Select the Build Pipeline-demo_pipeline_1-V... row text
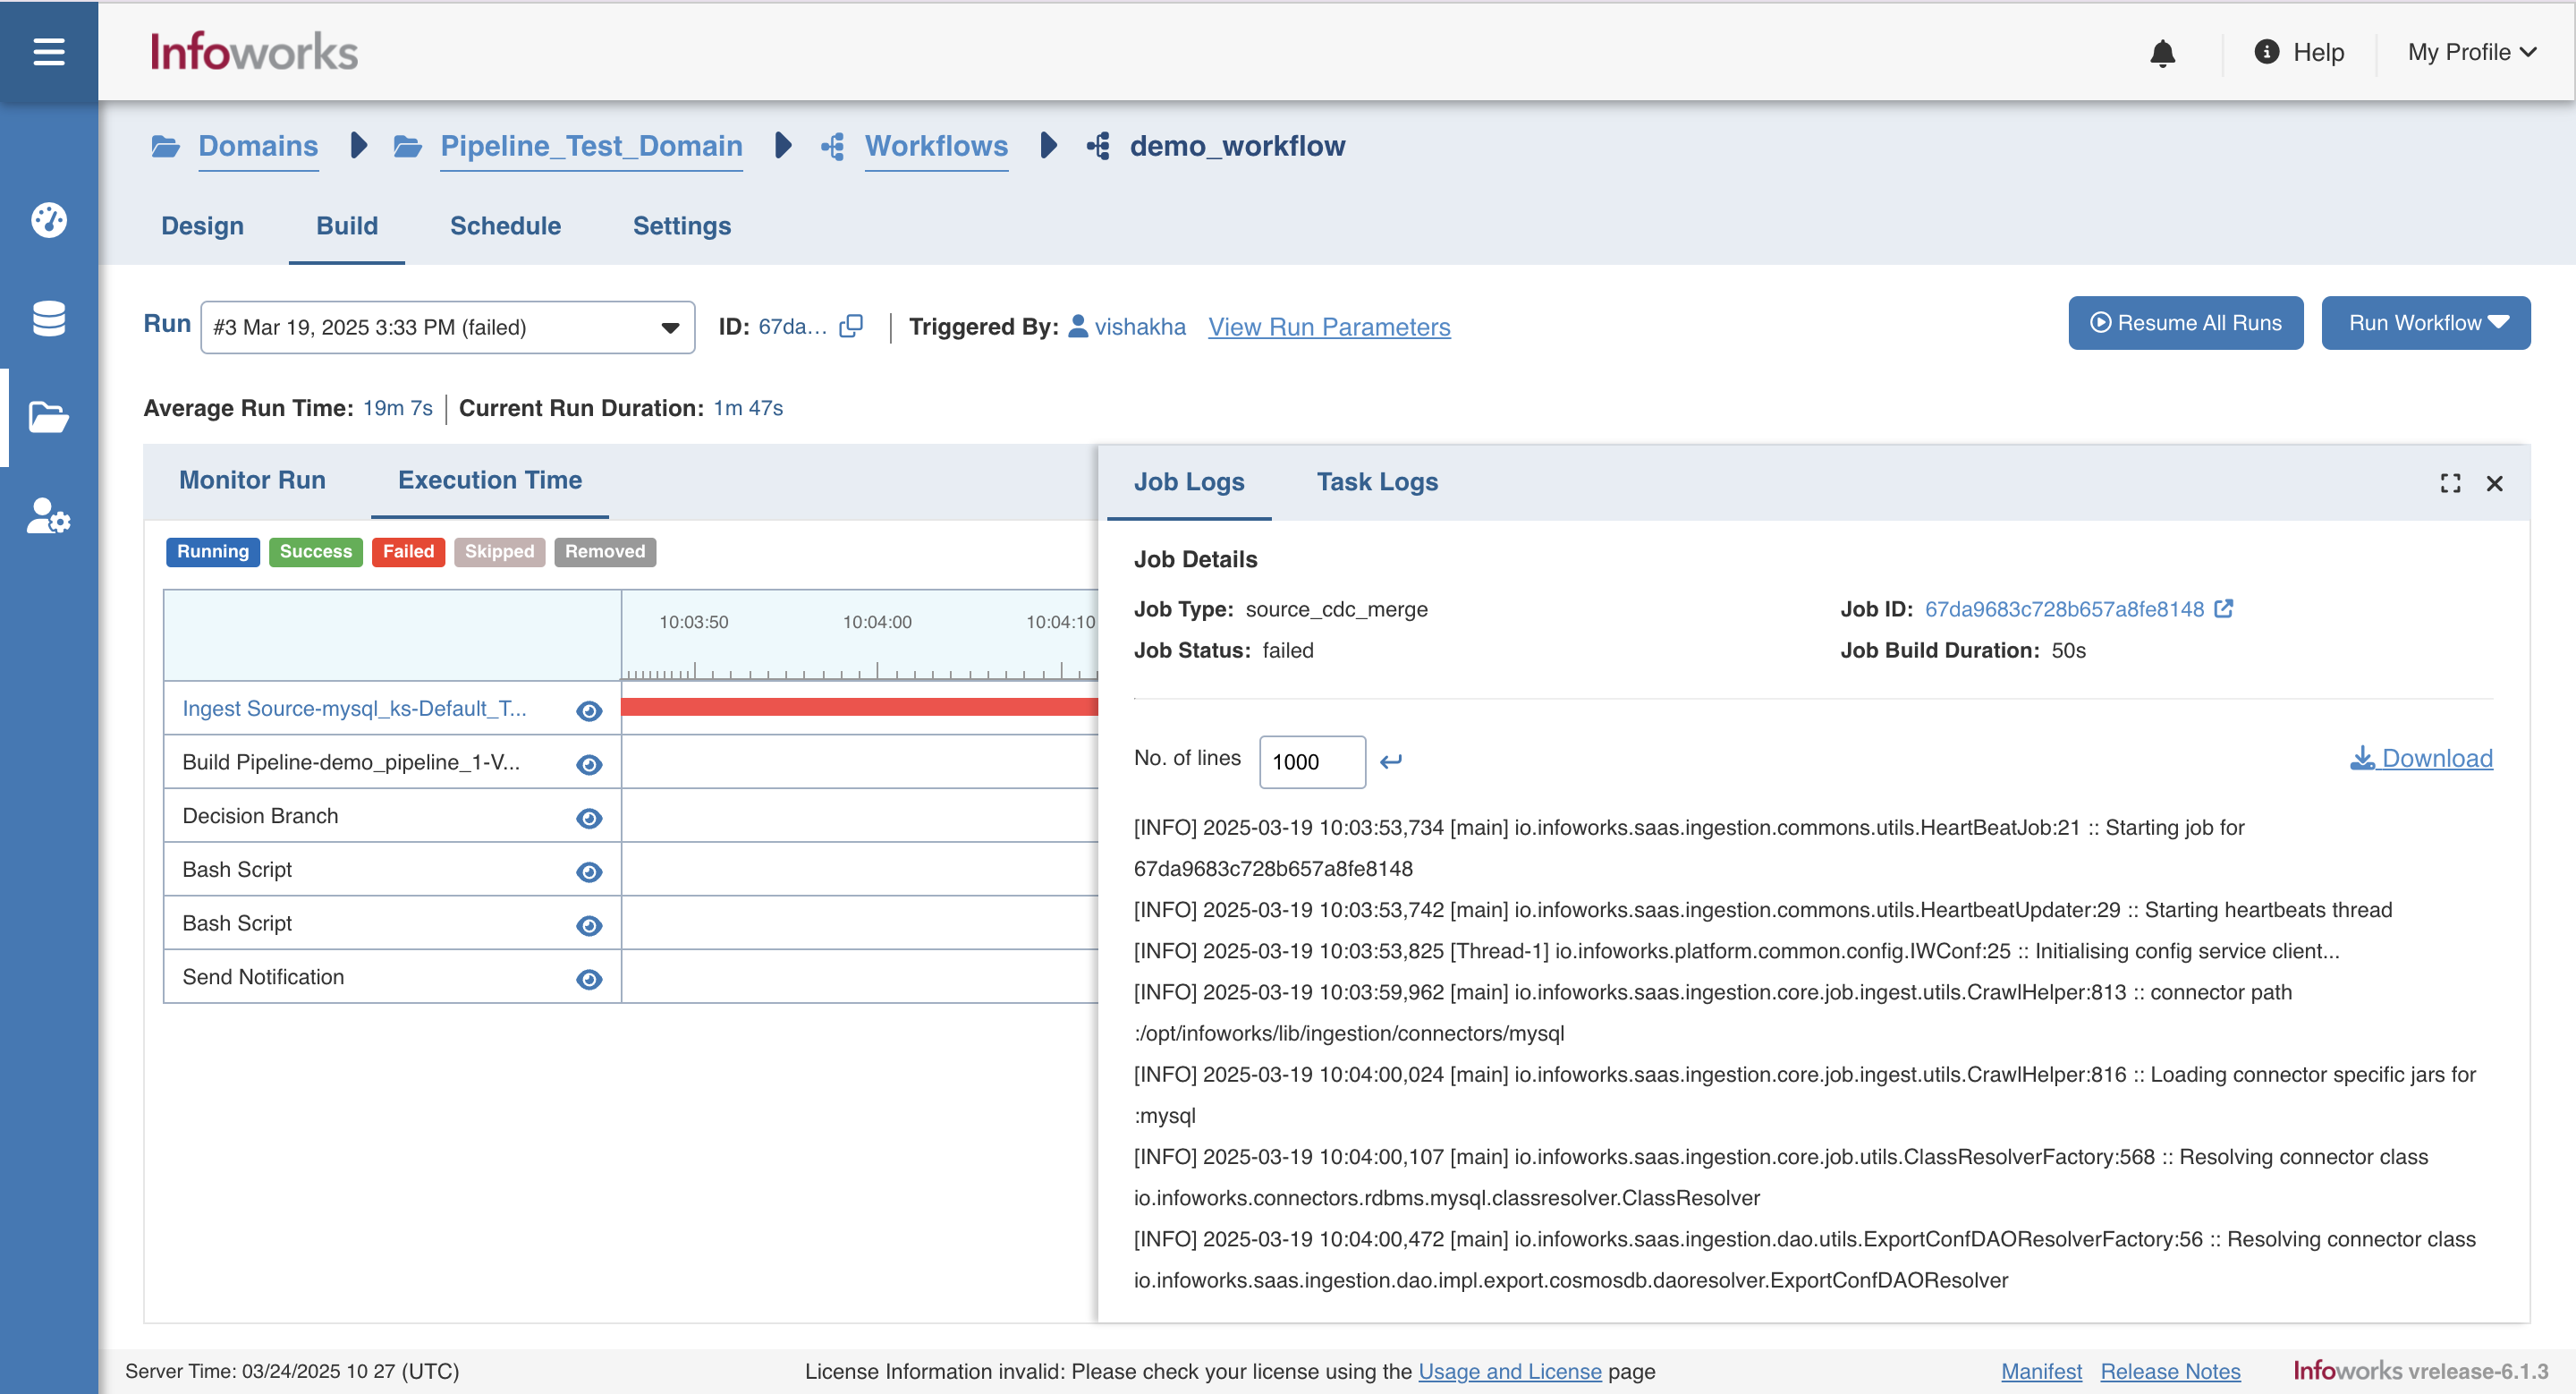The height and width of the screenshot is (1394, 2576). (x=351, y=762)
